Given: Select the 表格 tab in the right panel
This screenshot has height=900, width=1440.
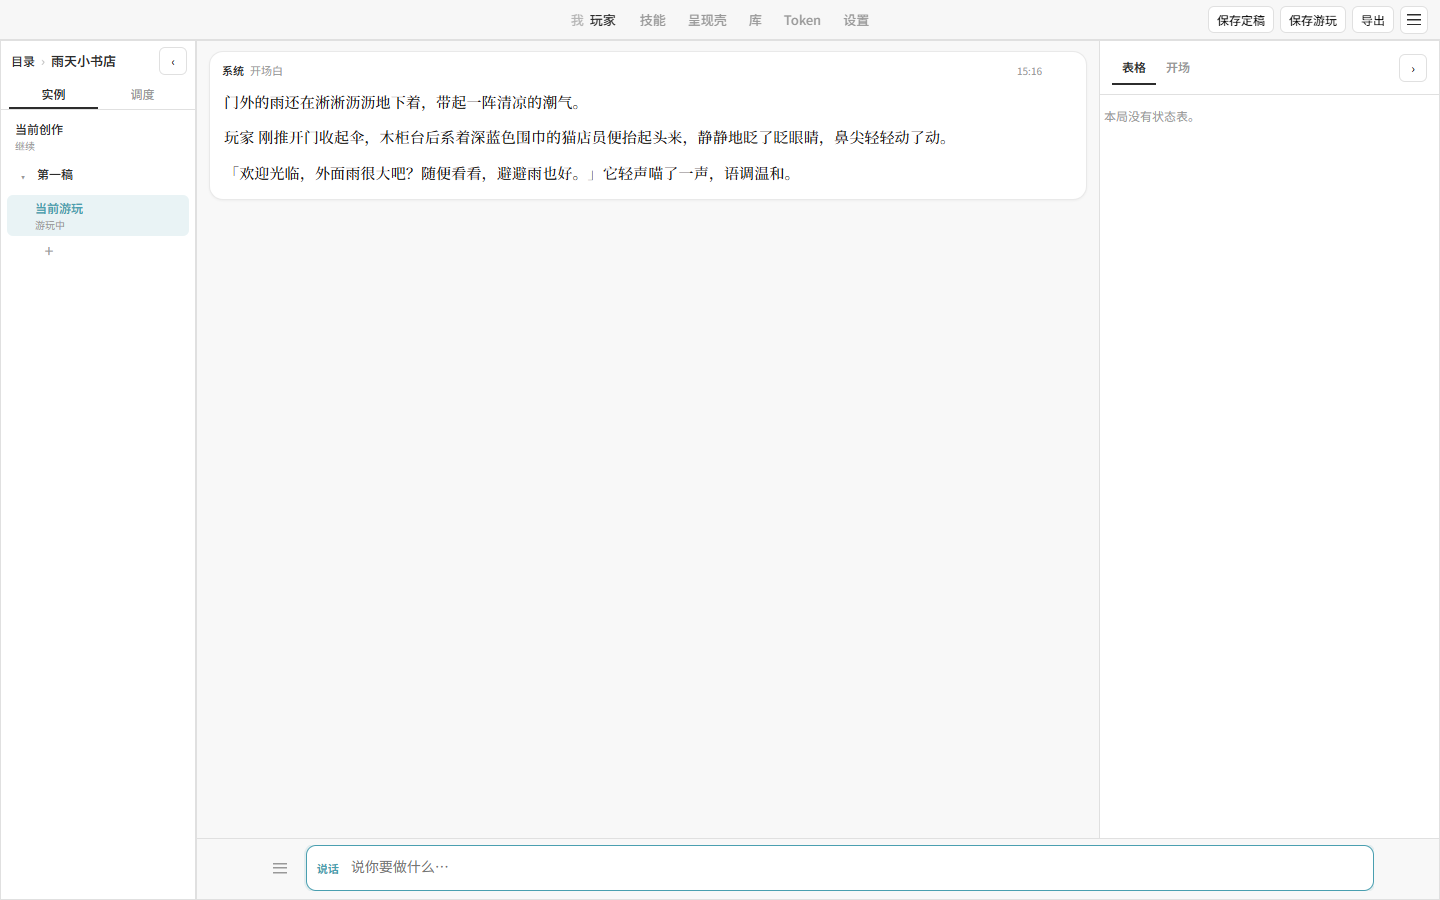Looking at the screenshot, I should 1134,68.
